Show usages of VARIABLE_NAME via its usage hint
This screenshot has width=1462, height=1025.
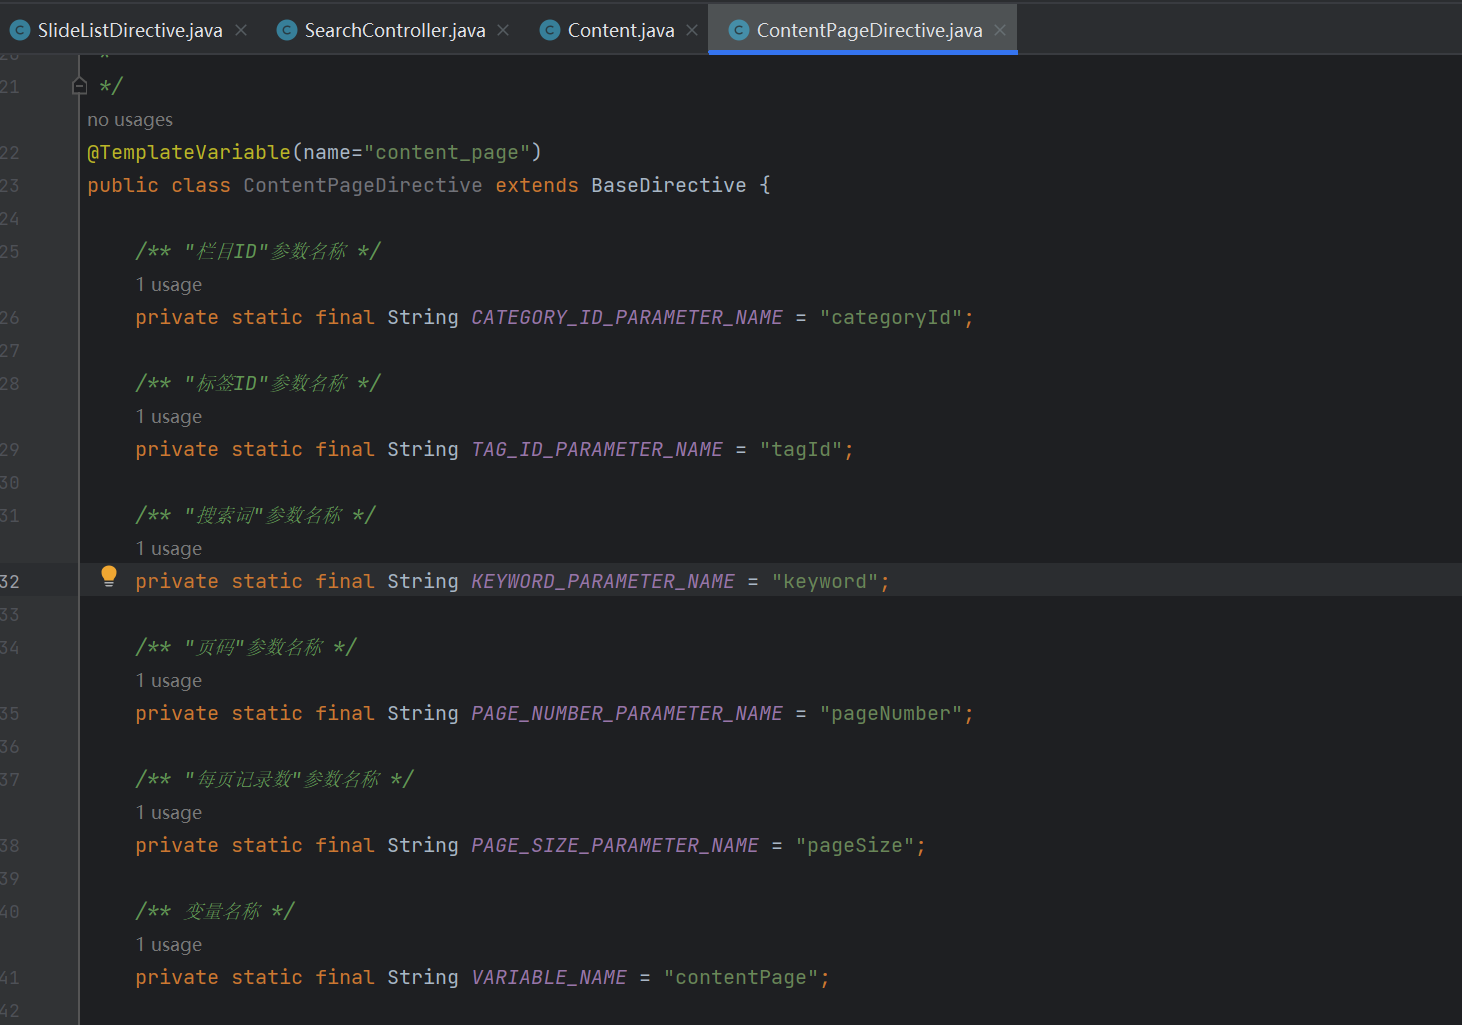169,945
